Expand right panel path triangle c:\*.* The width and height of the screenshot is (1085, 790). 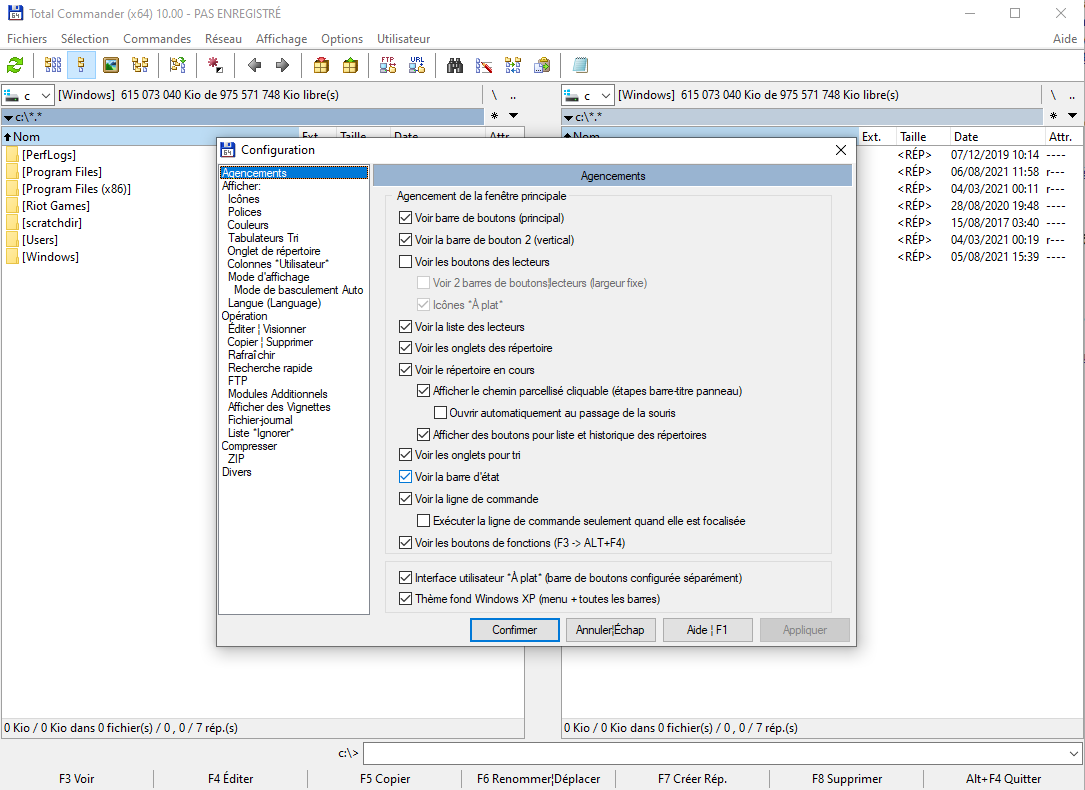click(568, 118)
